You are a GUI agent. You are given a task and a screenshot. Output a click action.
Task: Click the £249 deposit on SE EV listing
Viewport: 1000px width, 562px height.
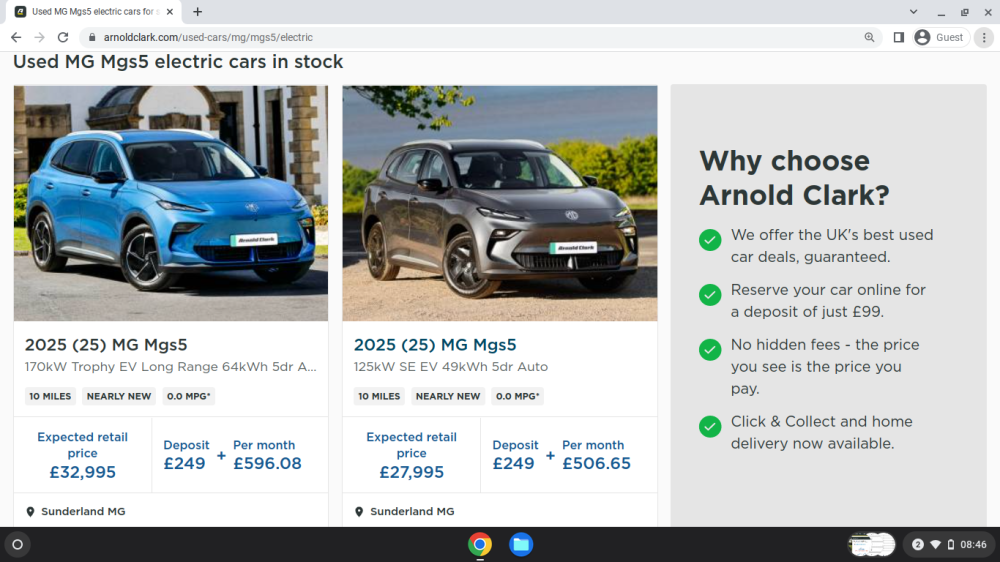coord(513,464)
